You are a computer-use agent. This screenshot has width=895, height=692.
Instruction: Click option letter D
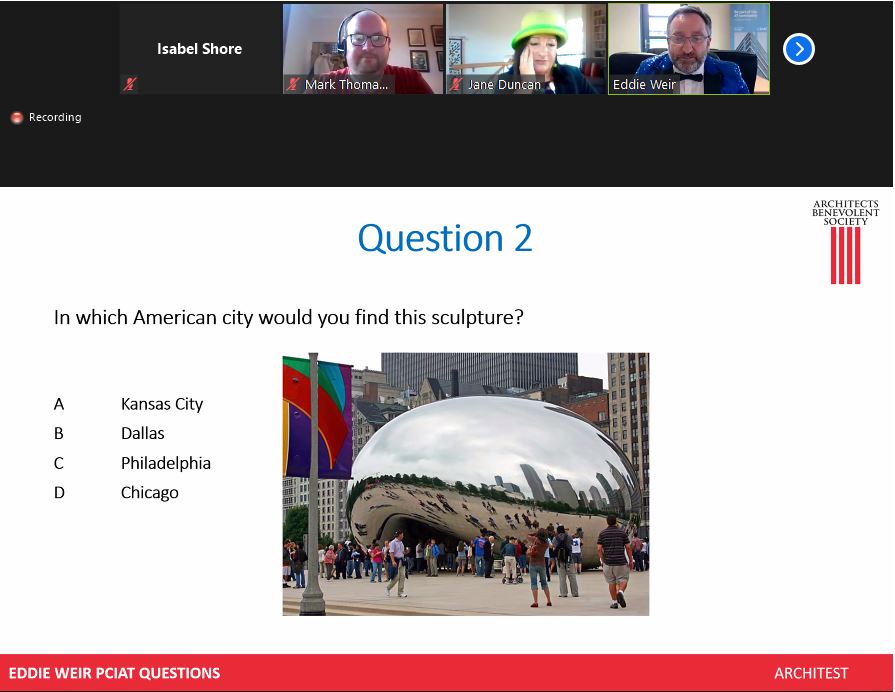pyautogui.click(x=59, y=493)
